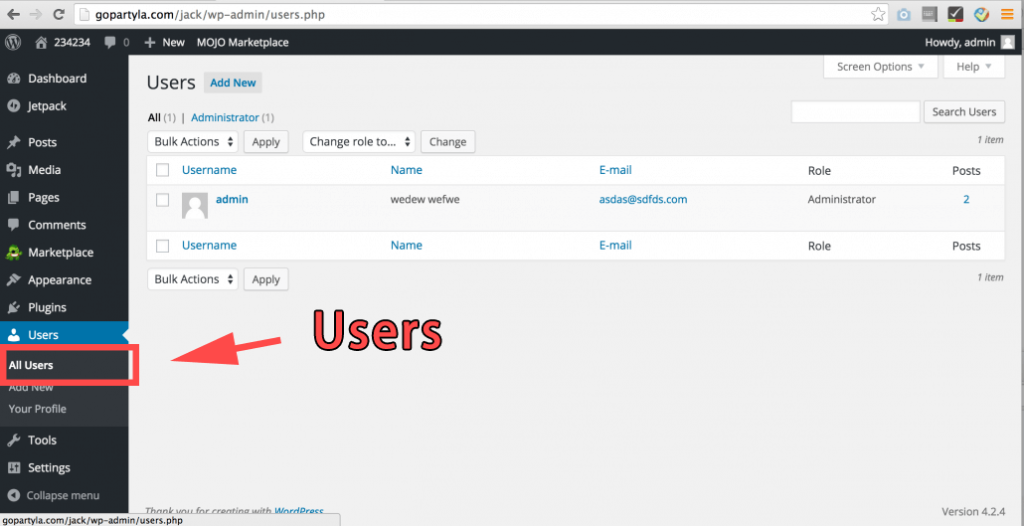This screenshot has height=526, width=1024.
Task: Check the admin user row checkbox
Action: click(163, 199)
